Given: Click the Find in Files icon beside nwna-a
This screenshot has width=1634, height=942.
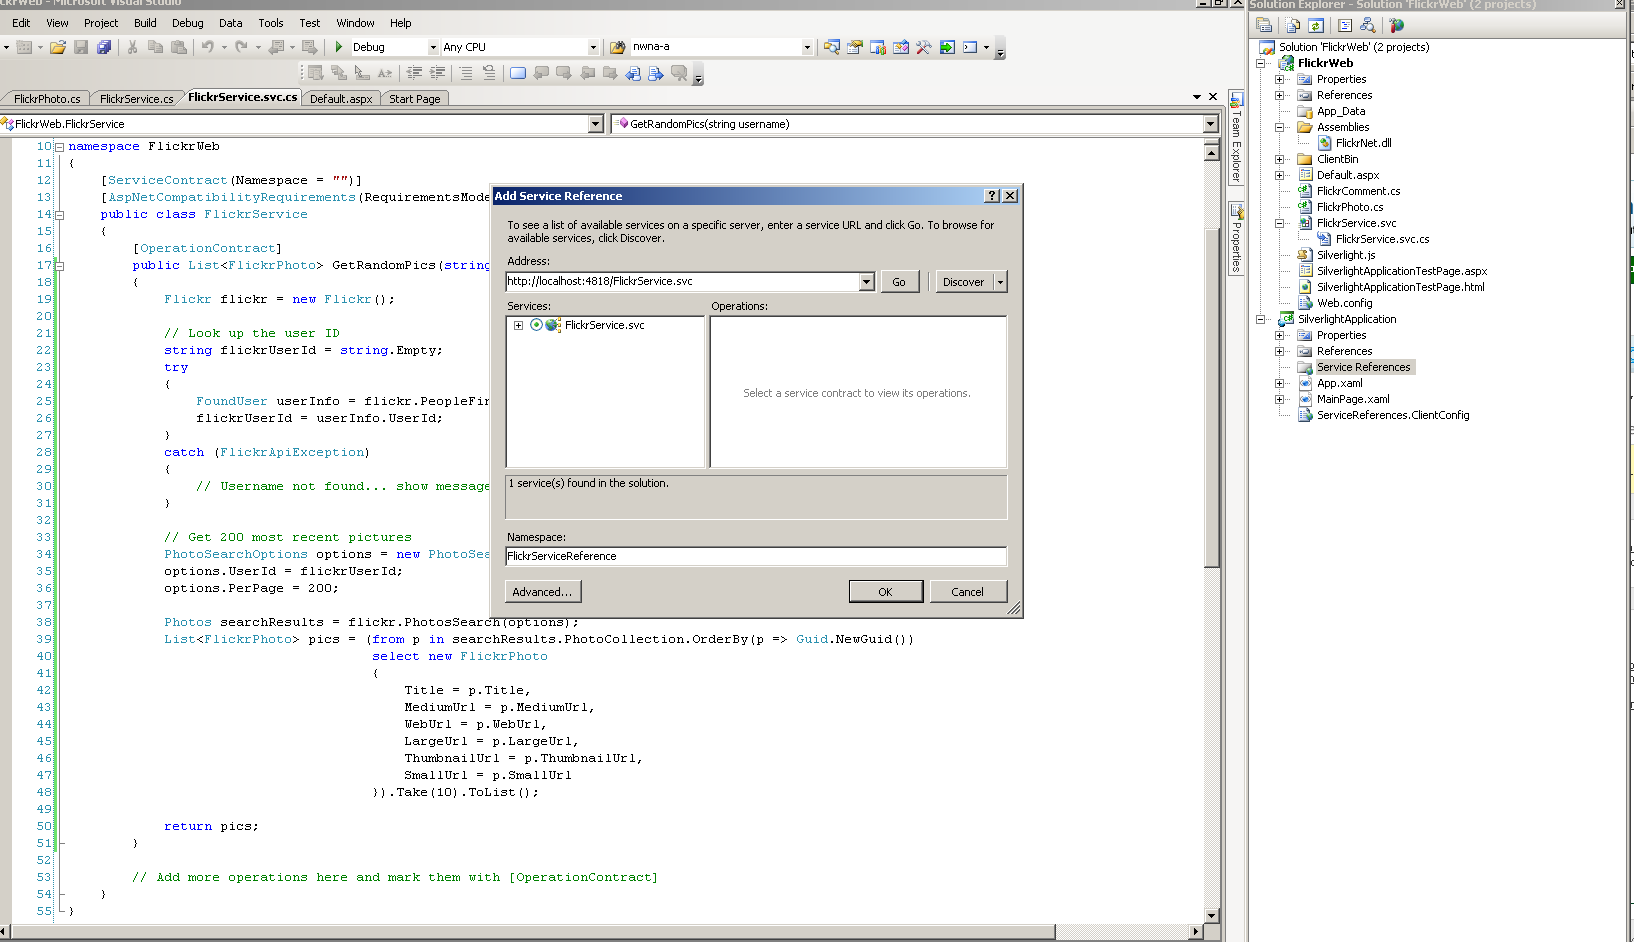Looking at the screenshot, I should click(x=618, y=47).
